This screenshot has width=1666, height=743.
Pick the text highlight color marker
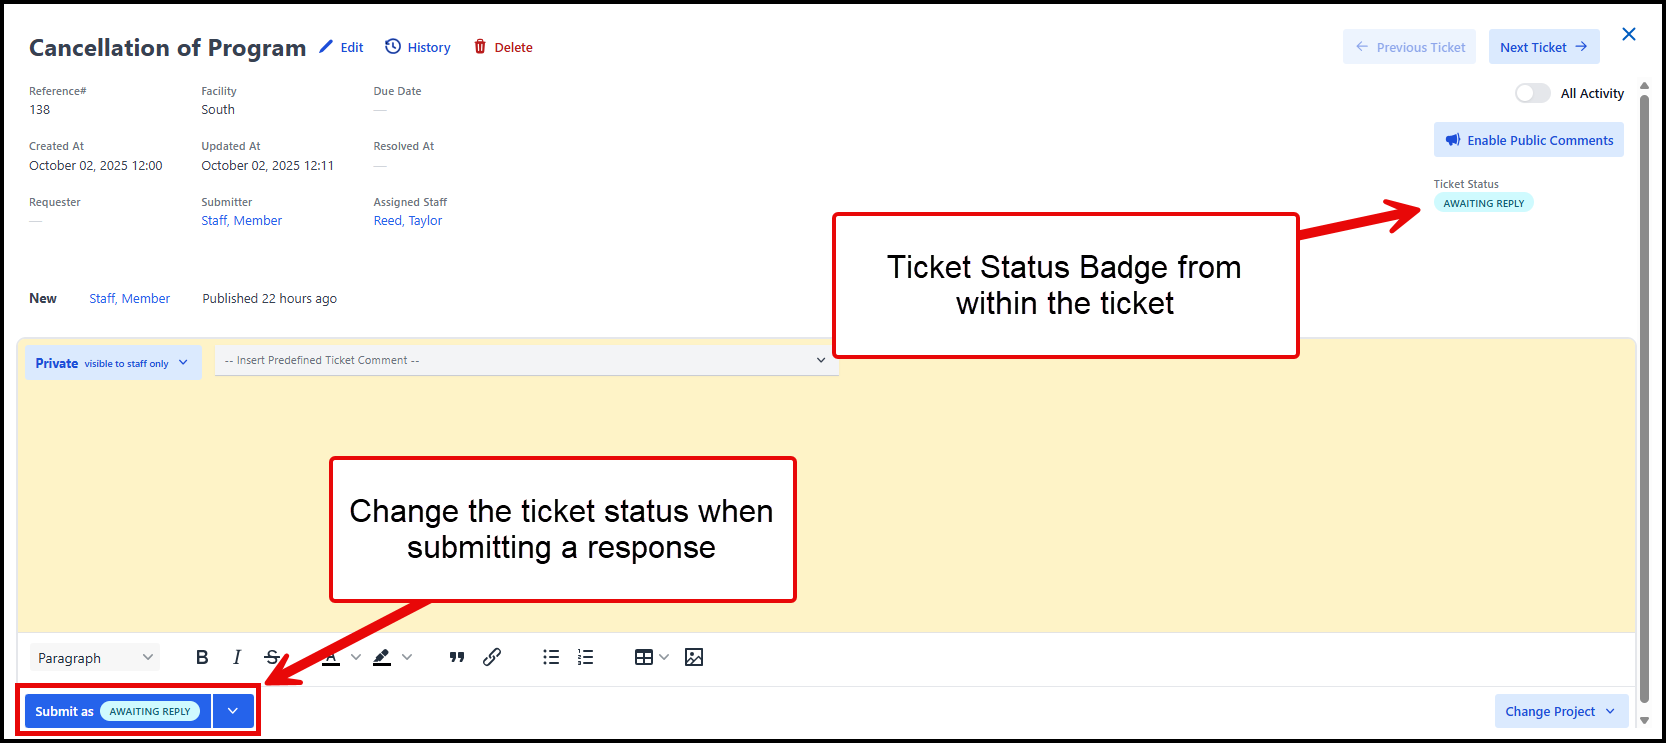[382, 657]
